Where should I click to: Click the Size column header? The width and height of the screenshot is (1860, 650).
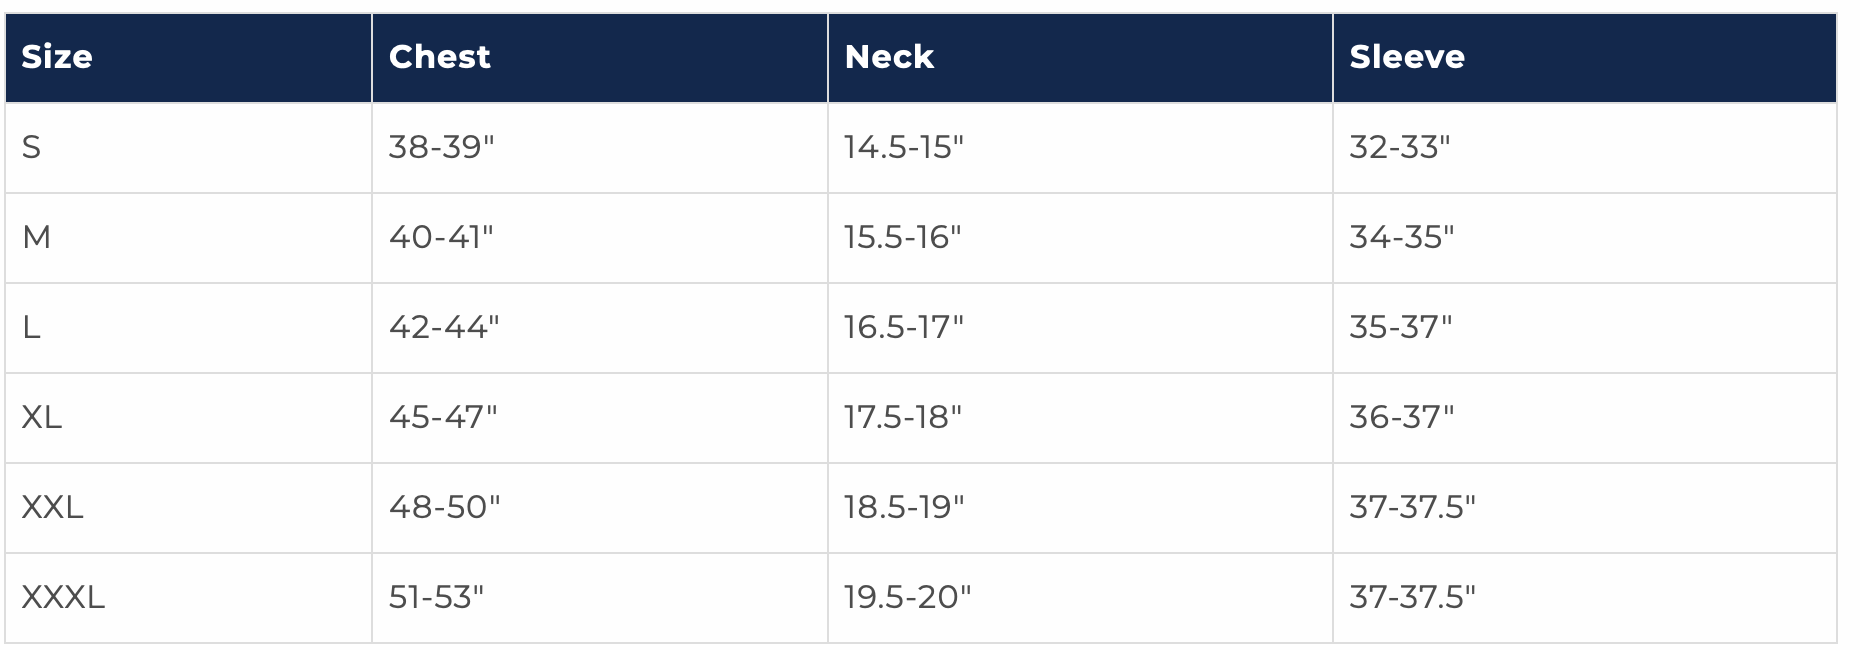point(57,57)
